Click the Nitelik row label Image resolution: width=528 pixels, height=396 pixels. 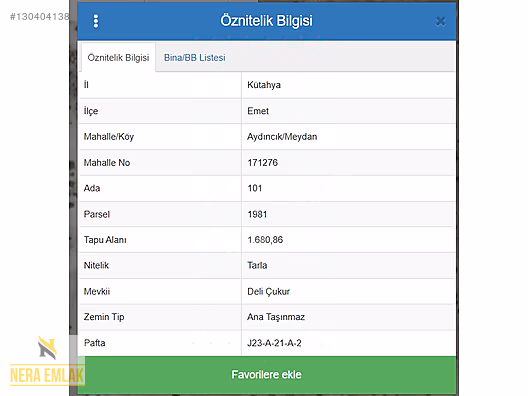96,265
